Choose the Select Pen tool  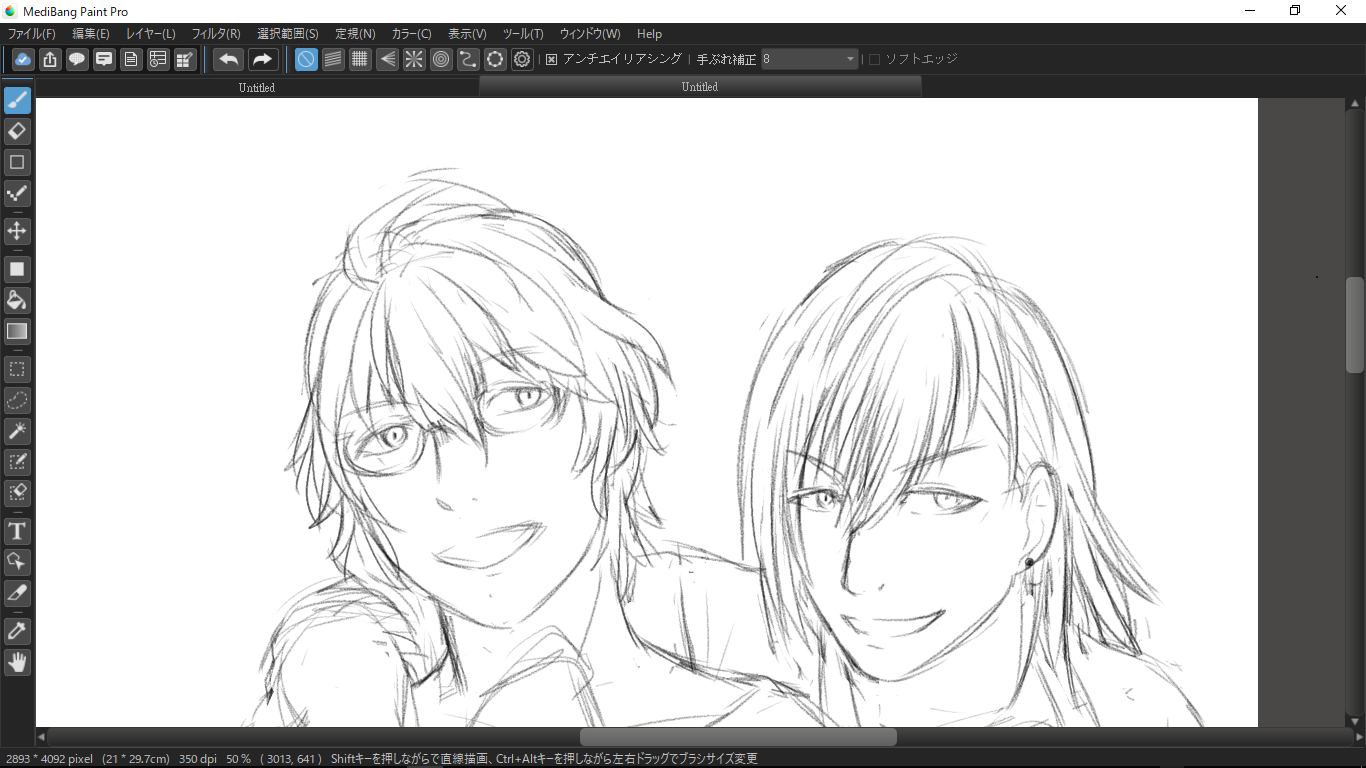17,462
